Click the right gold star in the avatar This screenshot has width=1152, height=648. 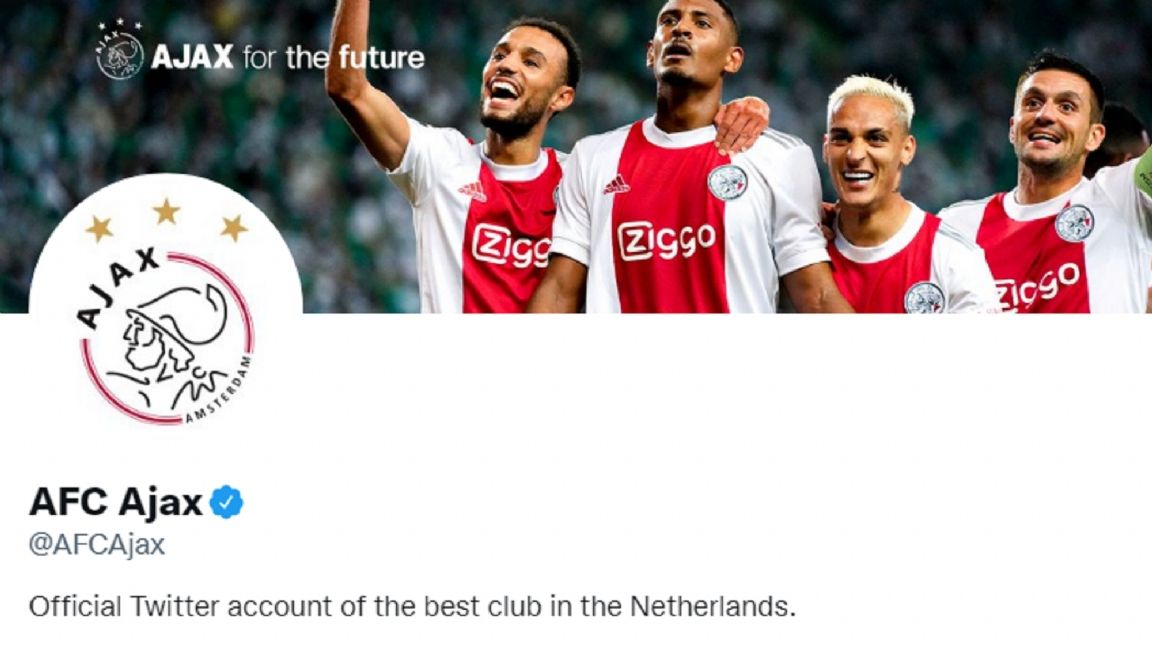[x=234, y=228]
